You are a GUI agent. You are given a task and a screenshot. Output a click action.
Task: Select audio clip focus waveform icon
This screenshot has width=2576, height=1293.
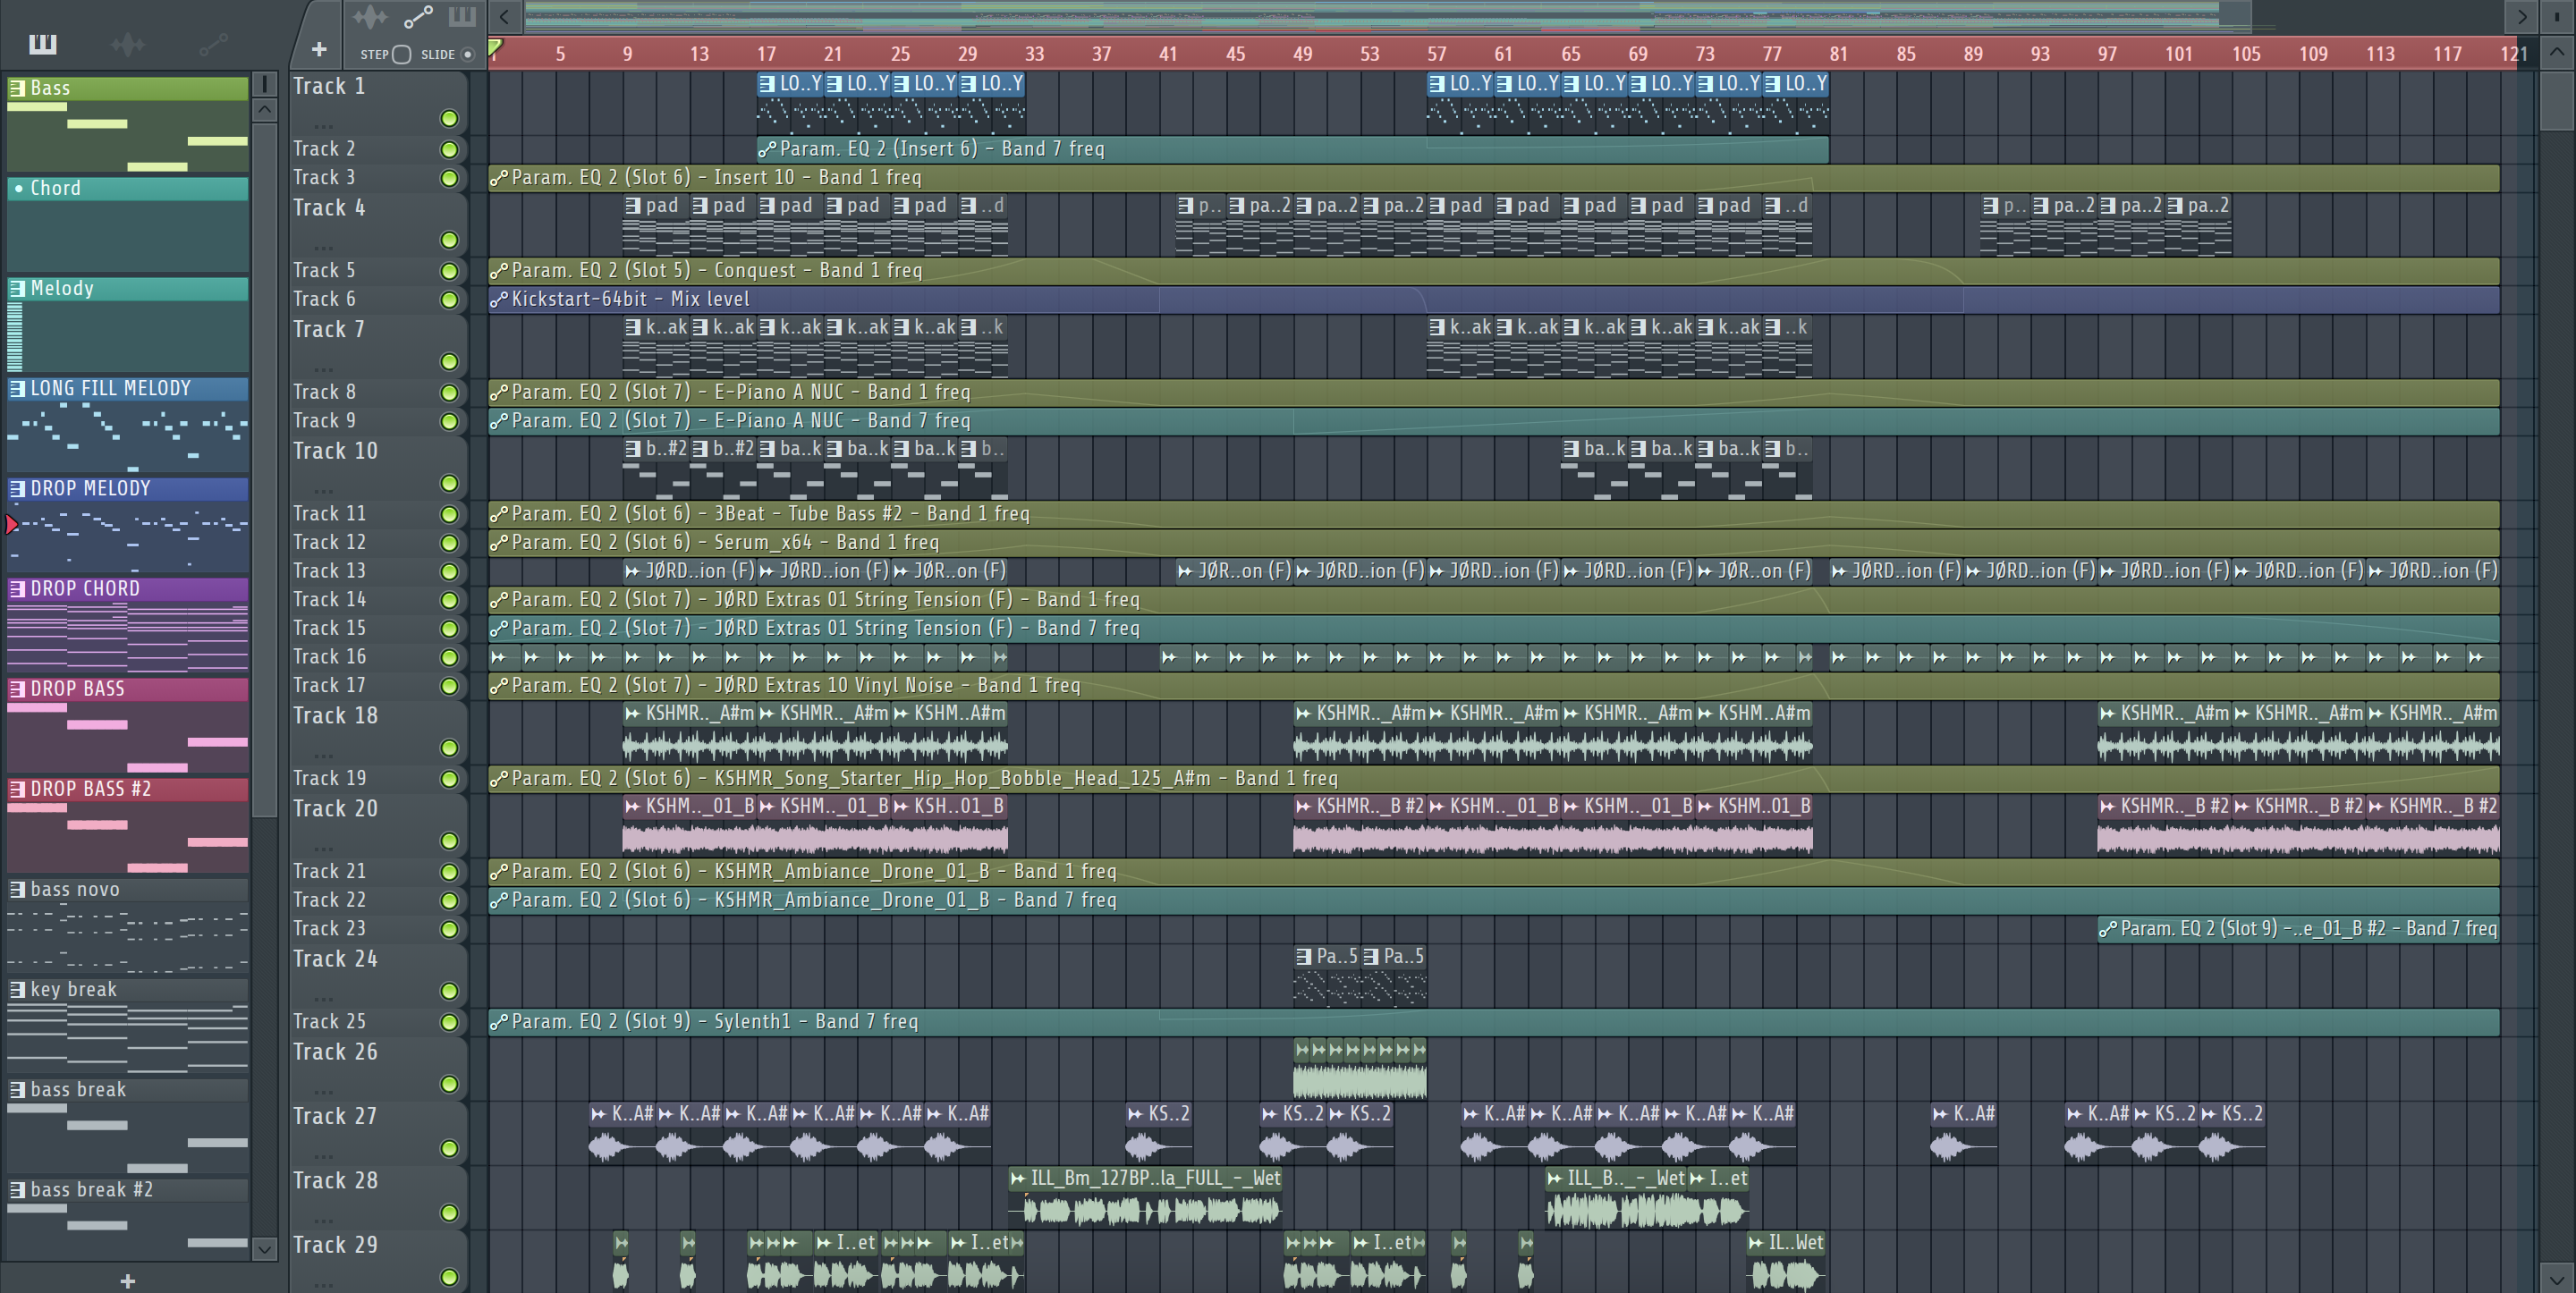pyautogui.click(x=370, y=17)
